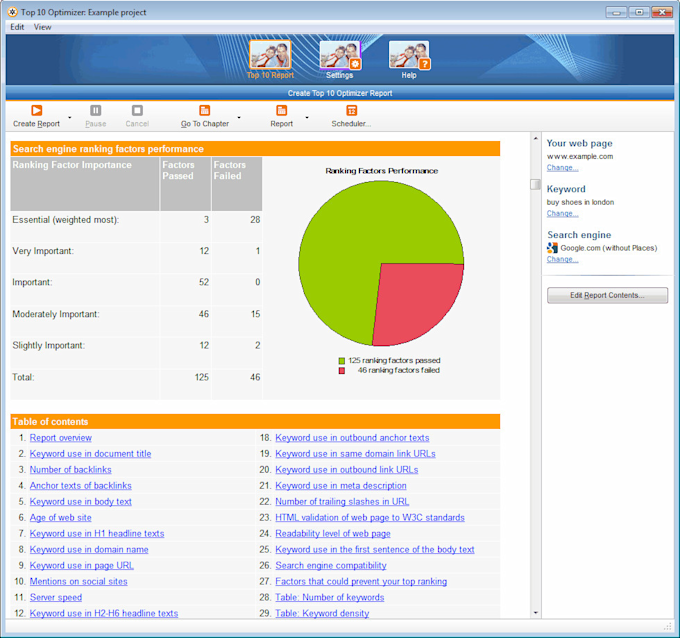Minimize the Top 10 Optimizer window
Image resolution: width=680 pixels, height=638 pixels.
point(616,12)
